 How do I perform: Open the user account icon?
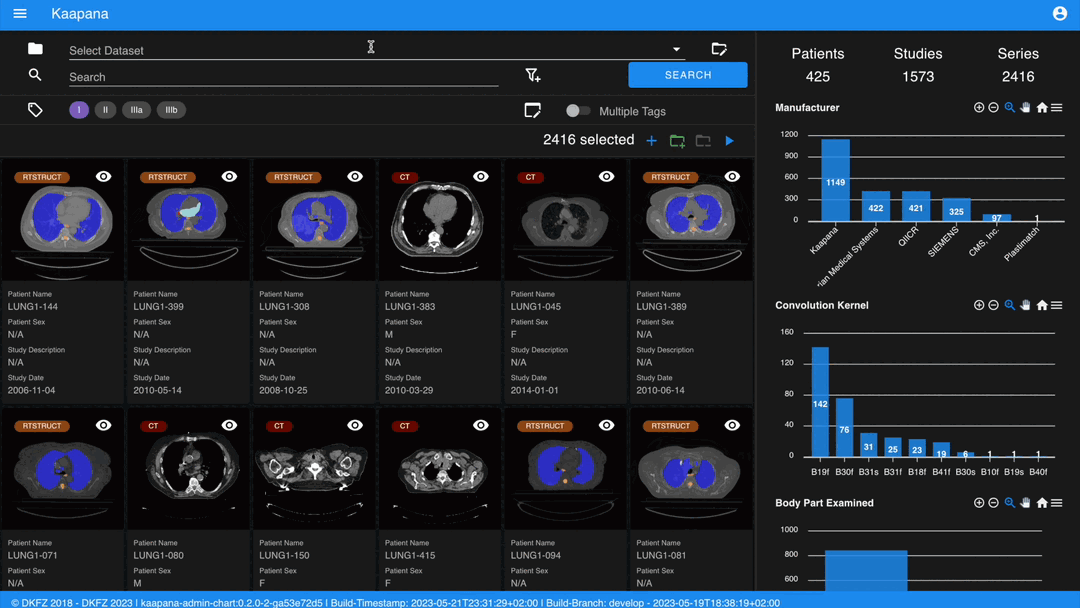click(1060, 14)
